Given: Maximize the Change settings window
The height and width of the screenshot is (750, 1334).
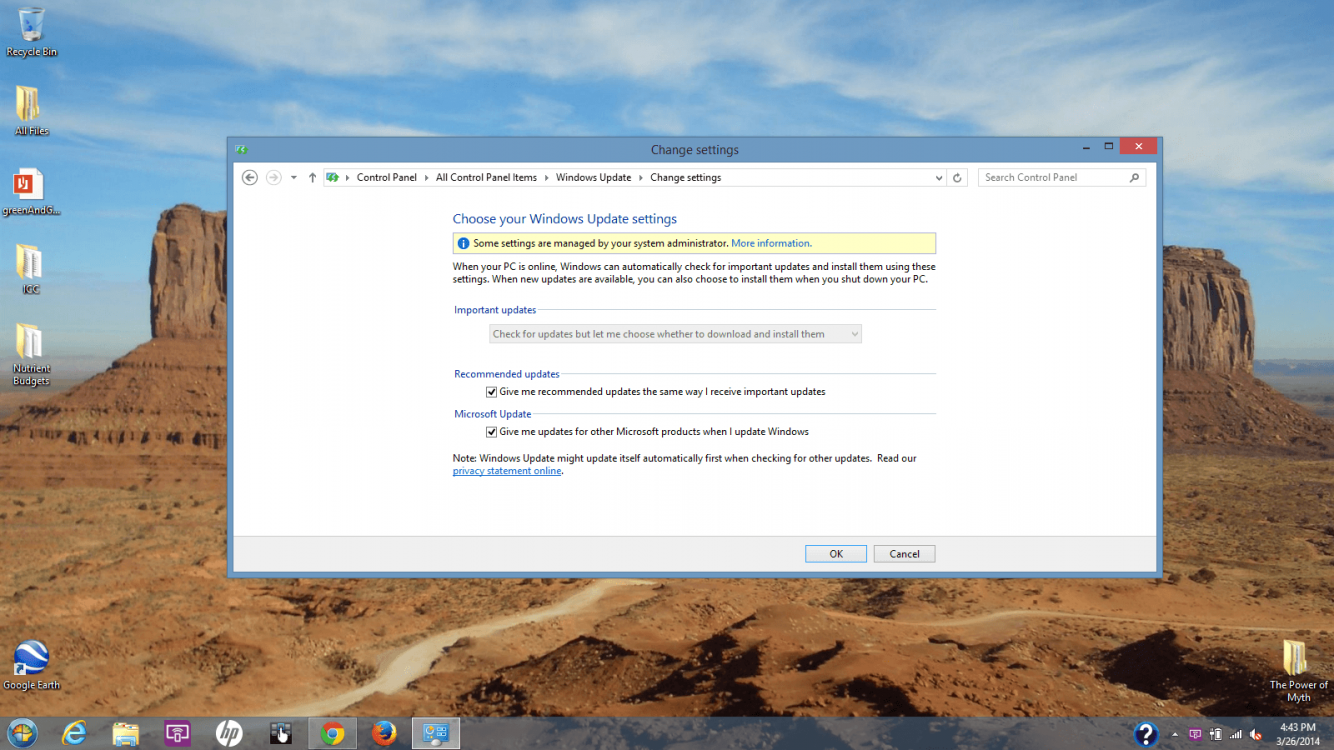Looking at the screenshot, I should (x=1109, y=147).
